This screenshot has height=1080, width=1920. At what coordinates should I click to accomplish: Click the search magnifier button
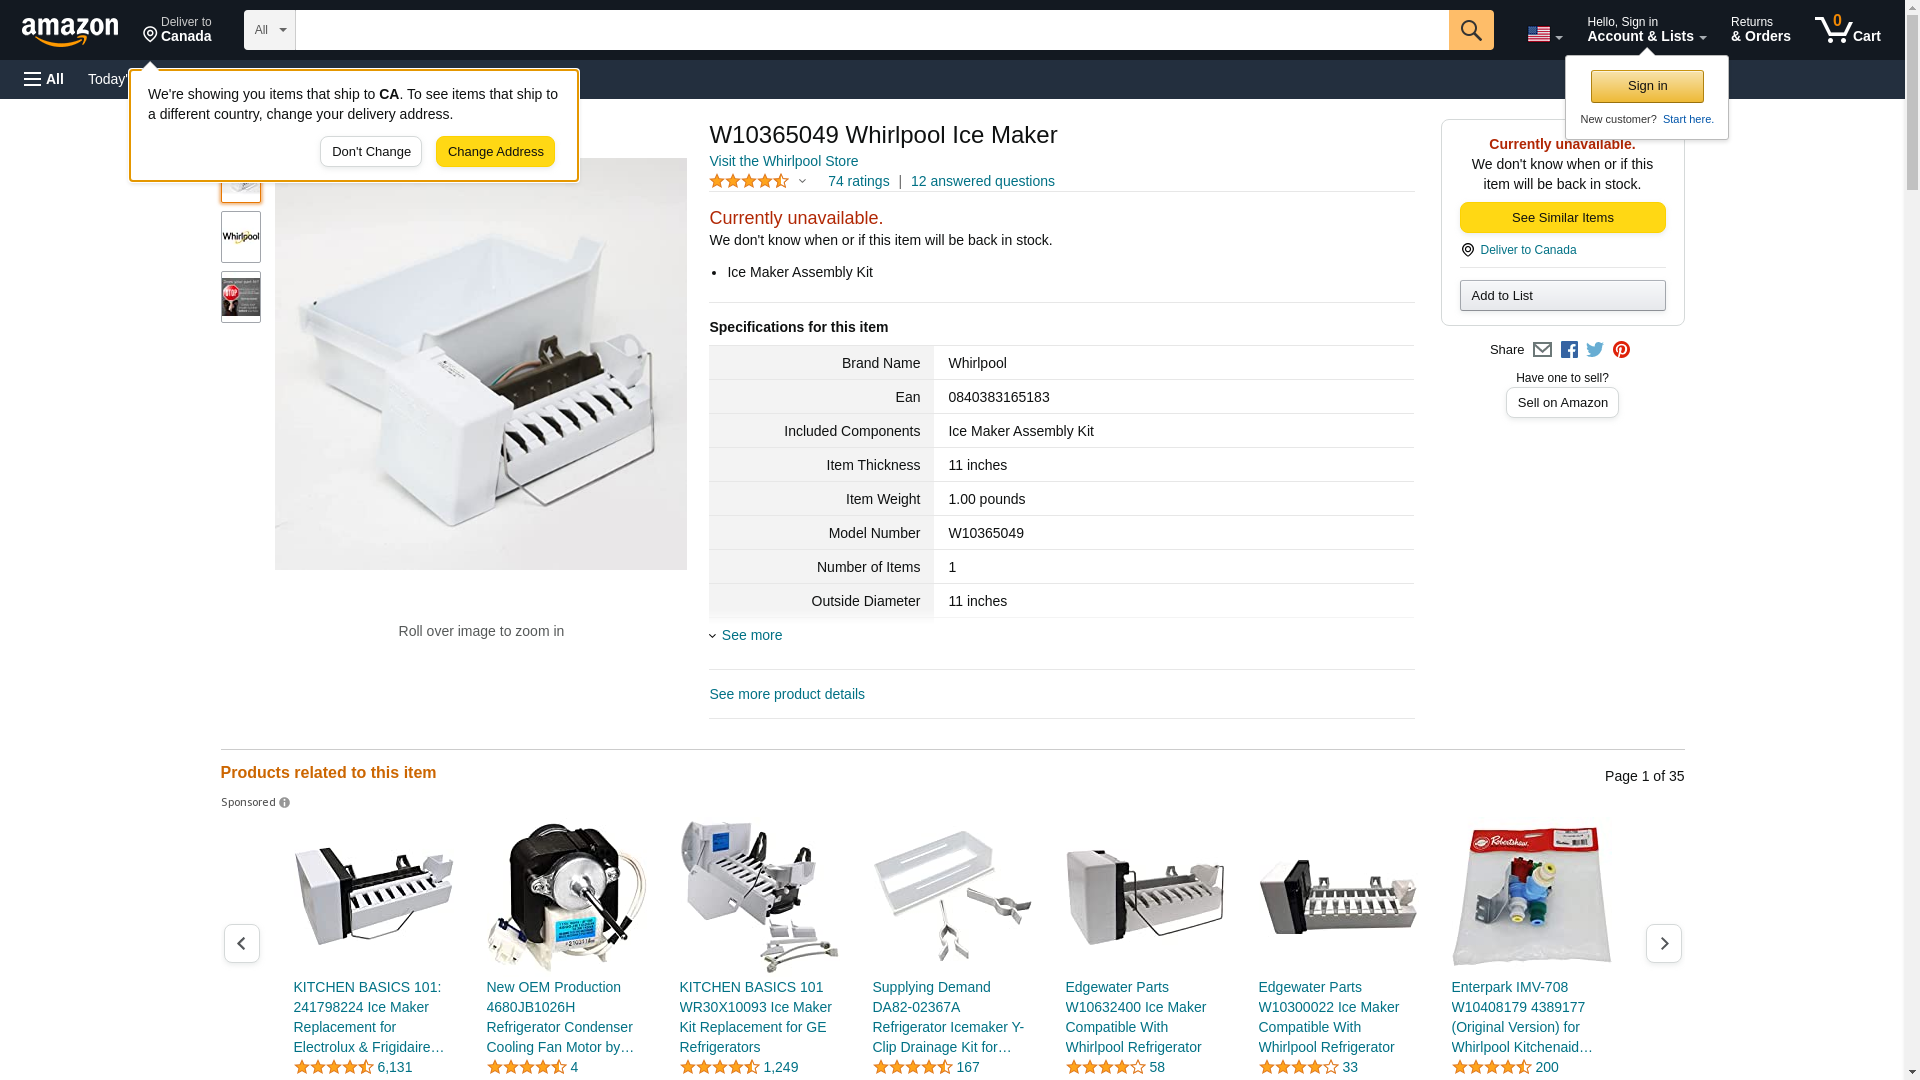pyautogui.click(x=1471, y=30)
